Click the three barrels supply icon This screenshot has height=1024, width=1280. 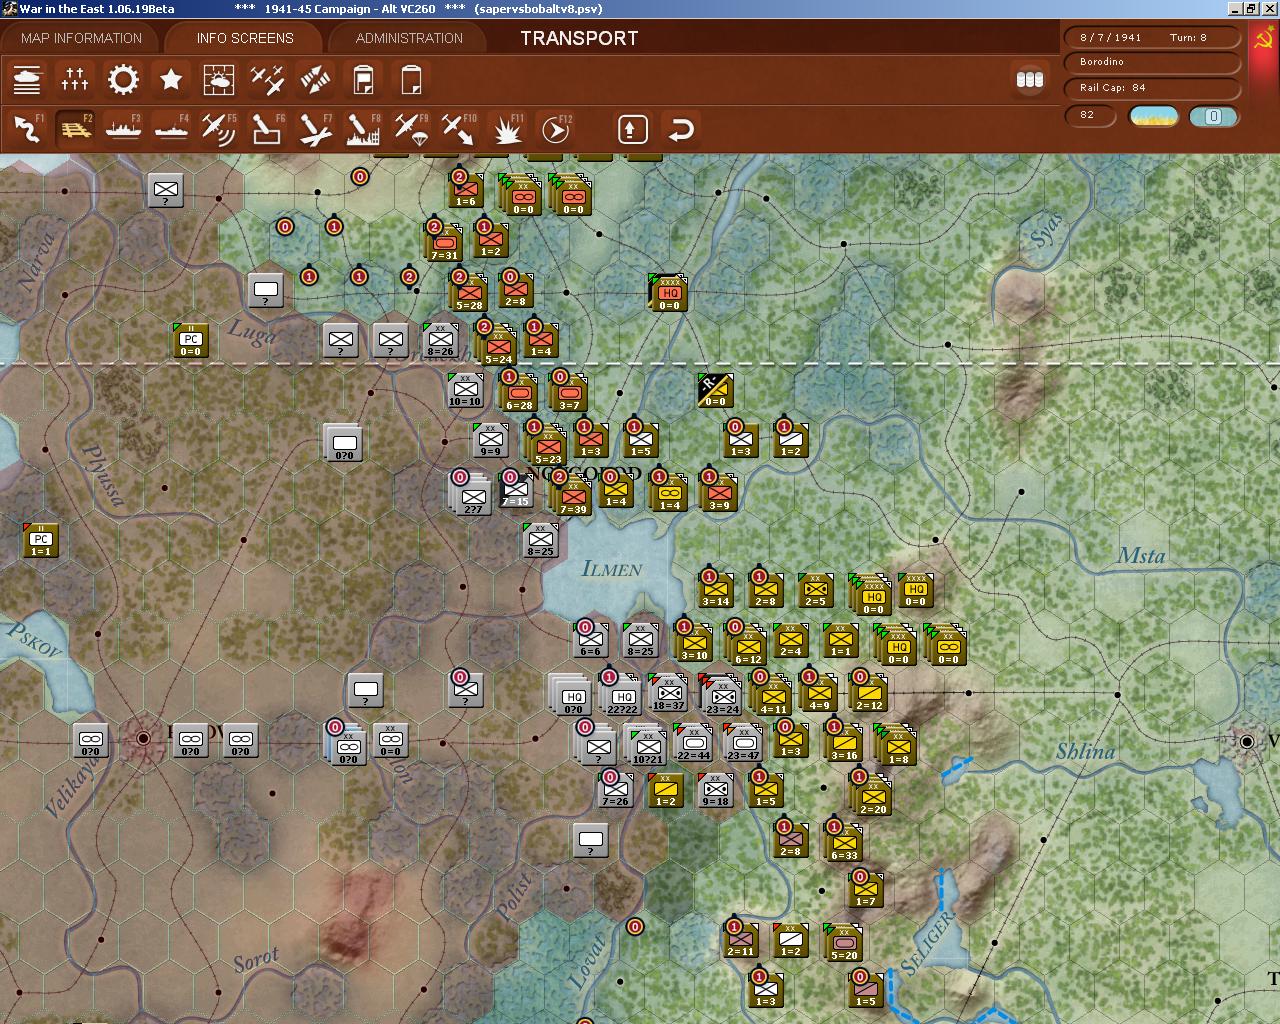click(x=1030, y=79)
